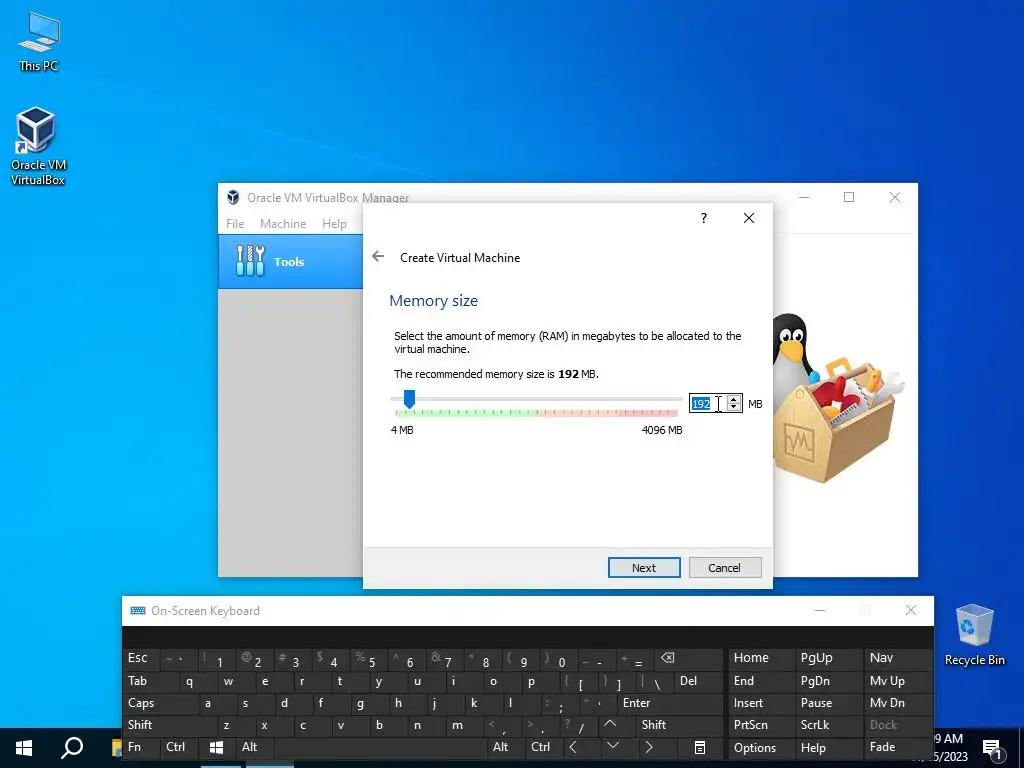Click the Cancel button in the wizard
Screen dimensions: 1024x768
725,568
